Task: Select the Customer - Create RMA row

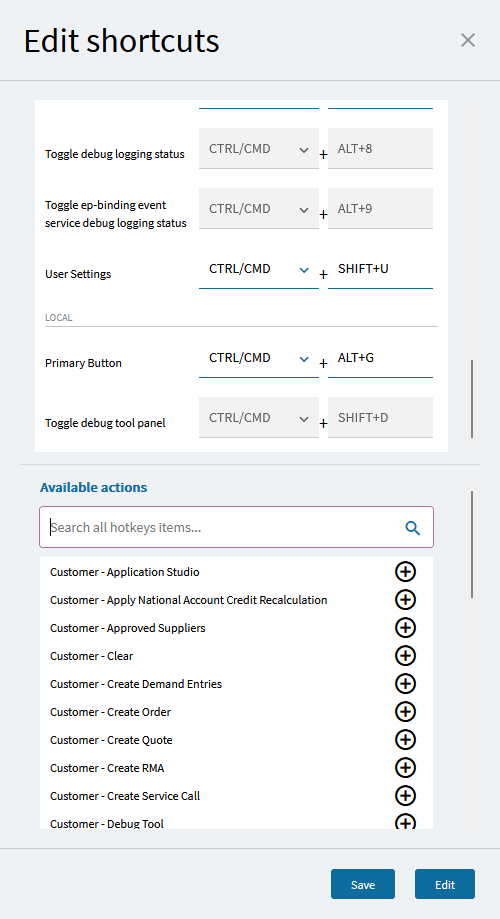Action: 236,768
